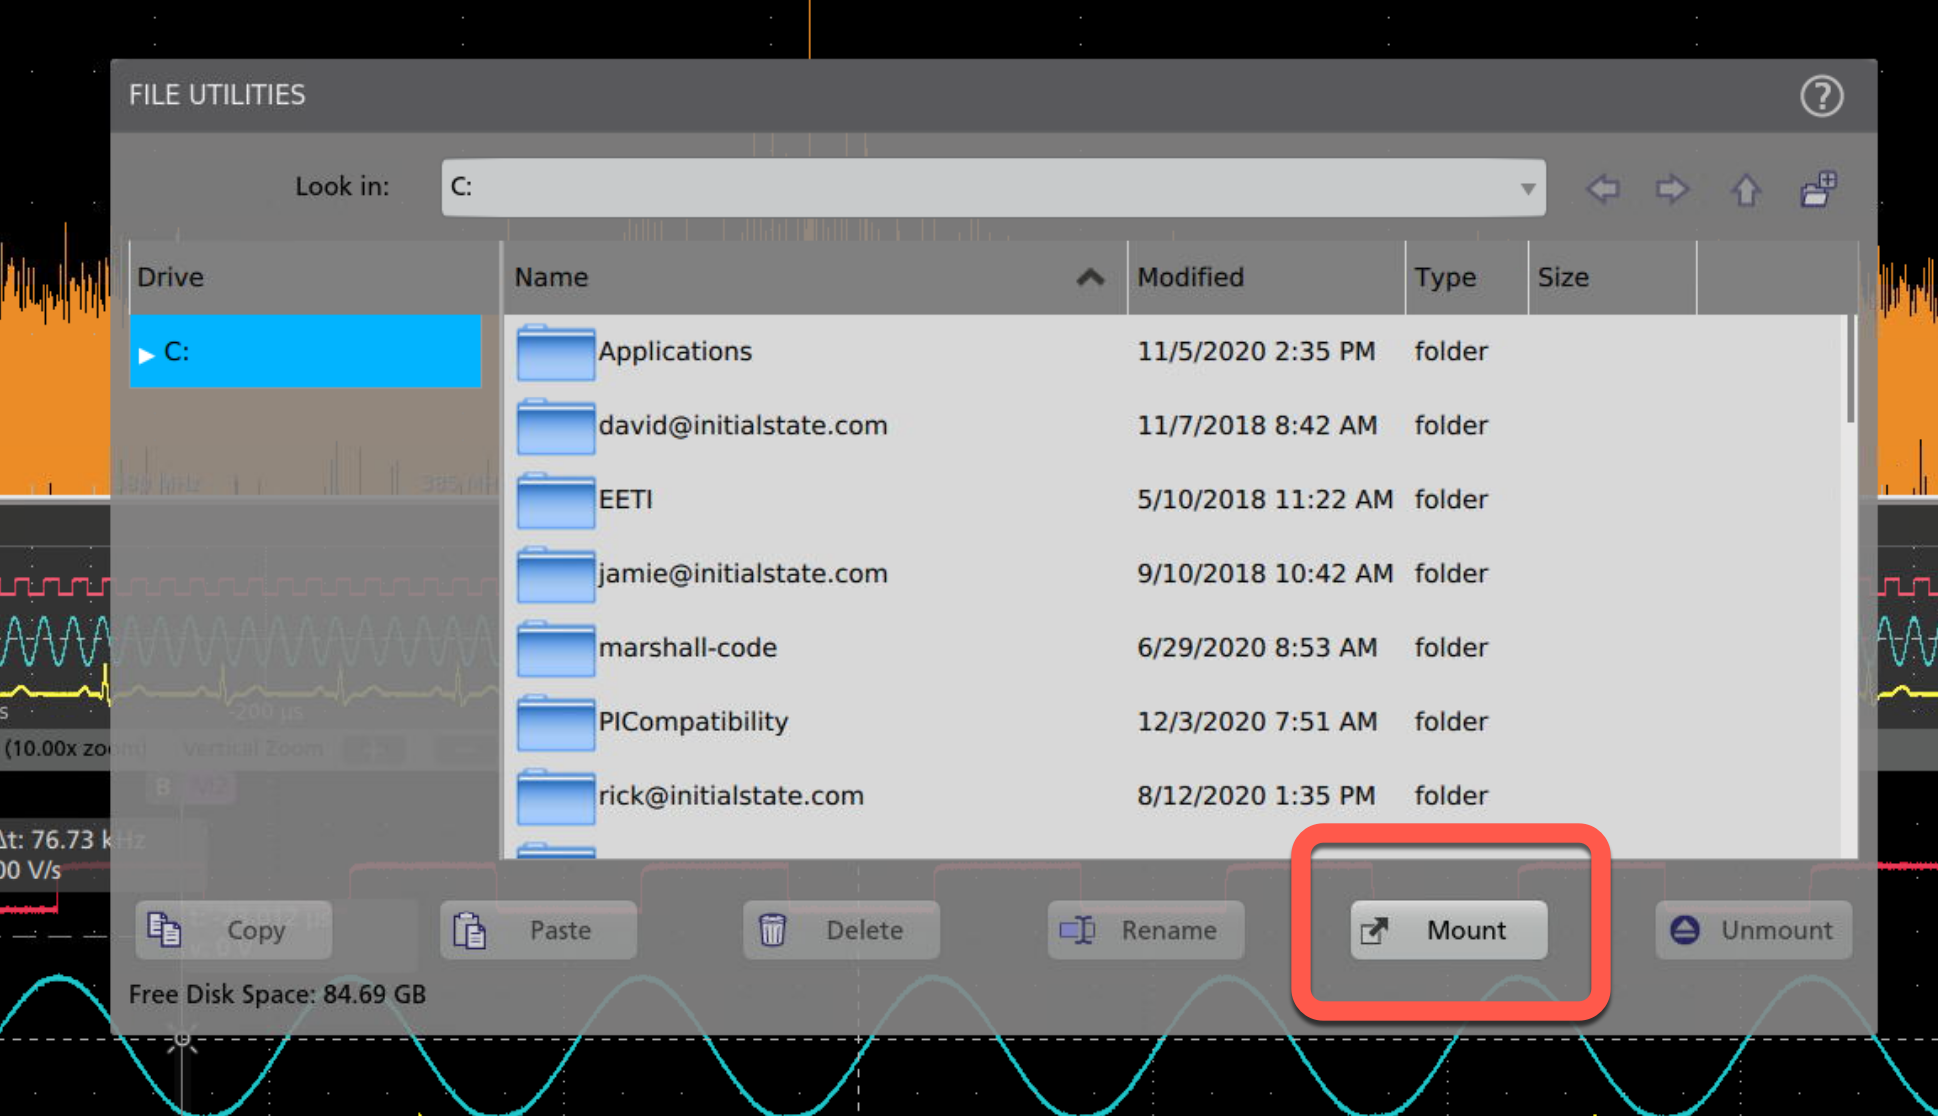Select the C: drive entry
This screenshot has width=1938, height=1116.
305,351
